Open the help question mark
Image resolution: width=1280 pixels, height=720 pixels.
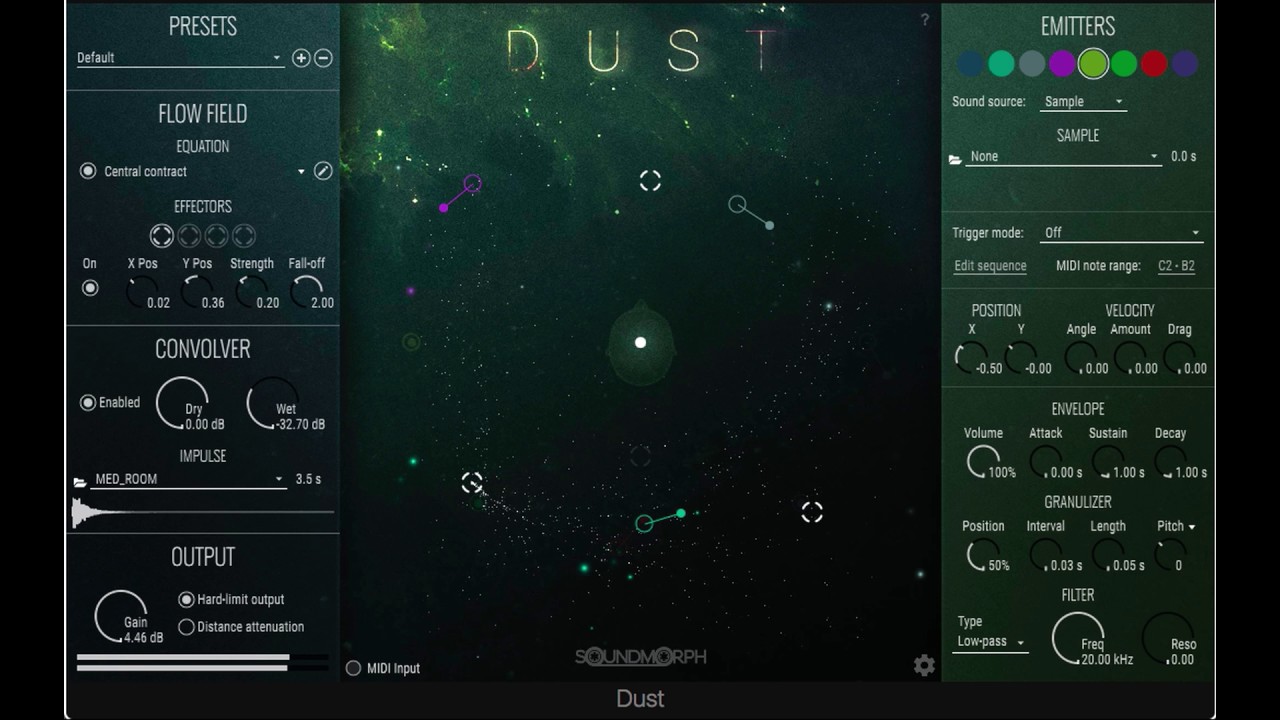tap(924, 20)
